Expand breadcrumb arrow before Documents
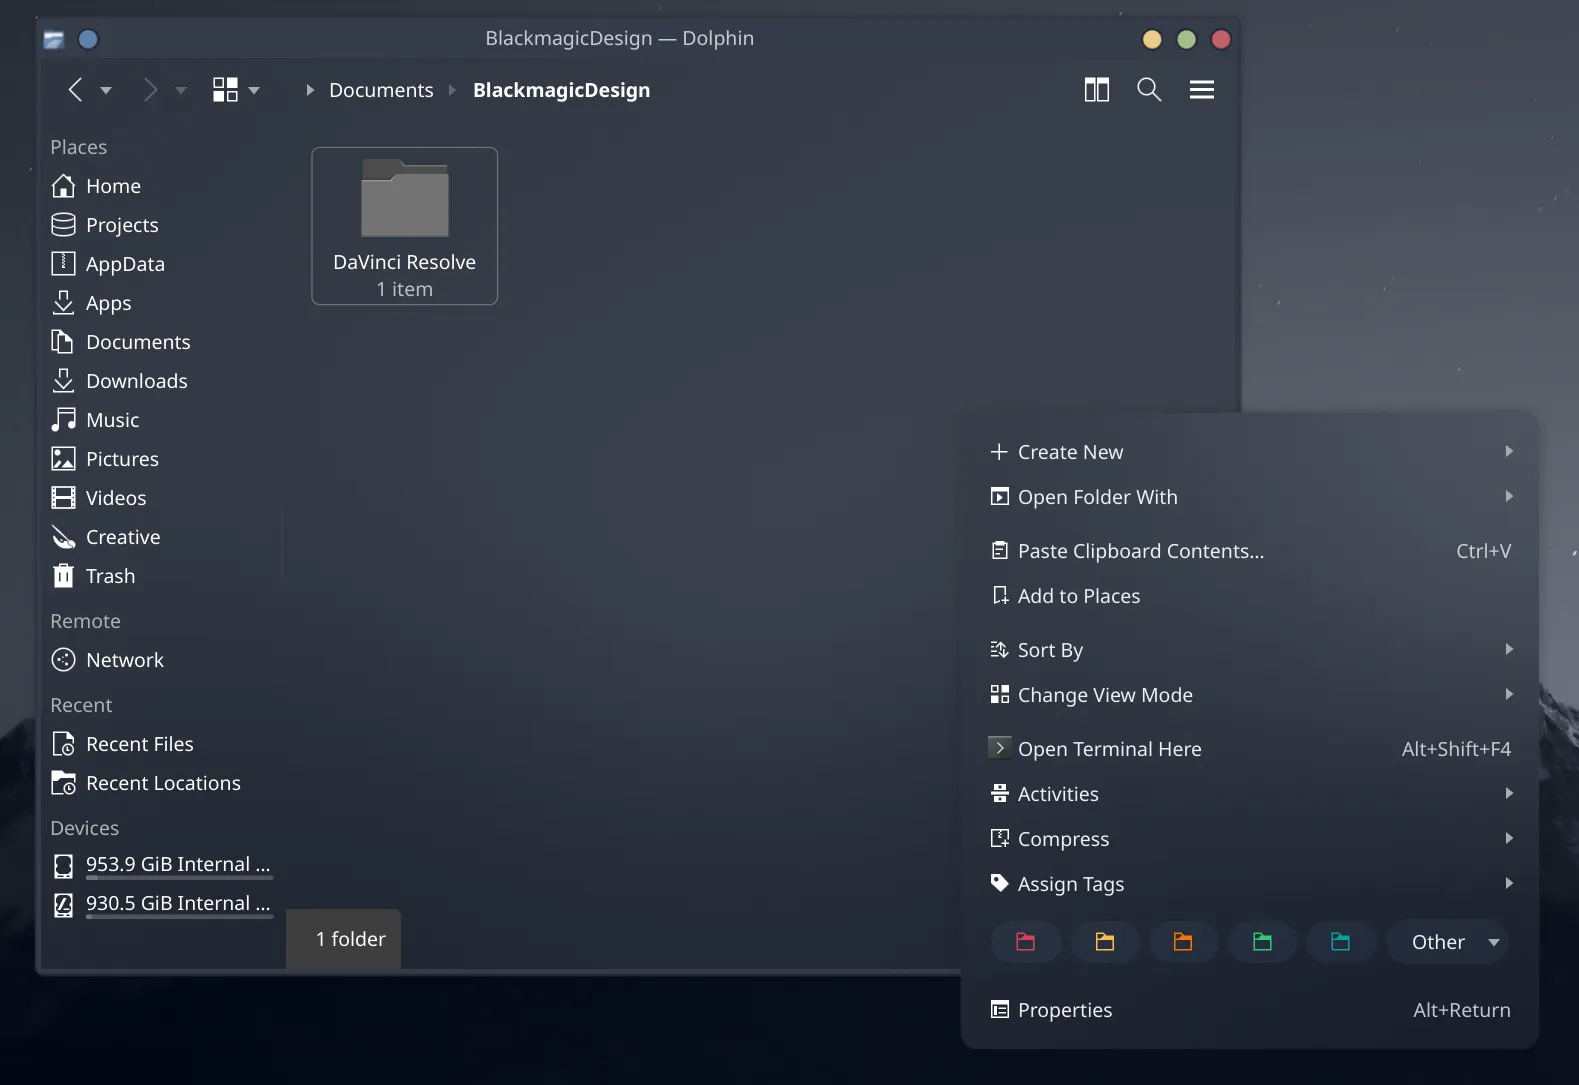The width and height of the screenshot is (1579, 1085). tap(310, 90)
